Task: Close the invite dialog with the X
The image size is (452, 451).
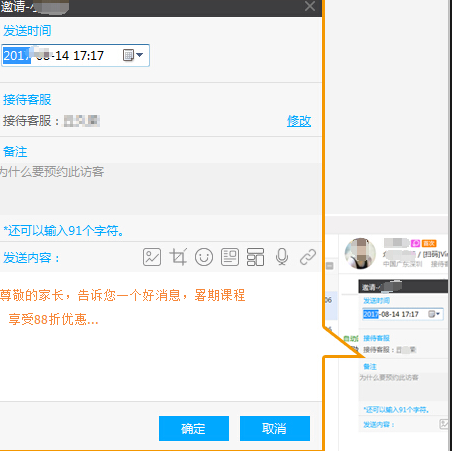Action: (x=310, y=6)
